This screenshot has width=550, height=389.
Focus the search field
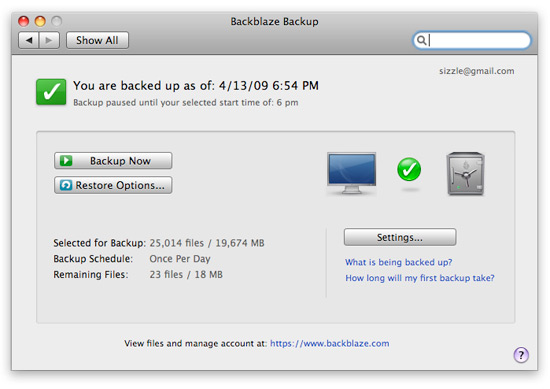coord(471,40)
